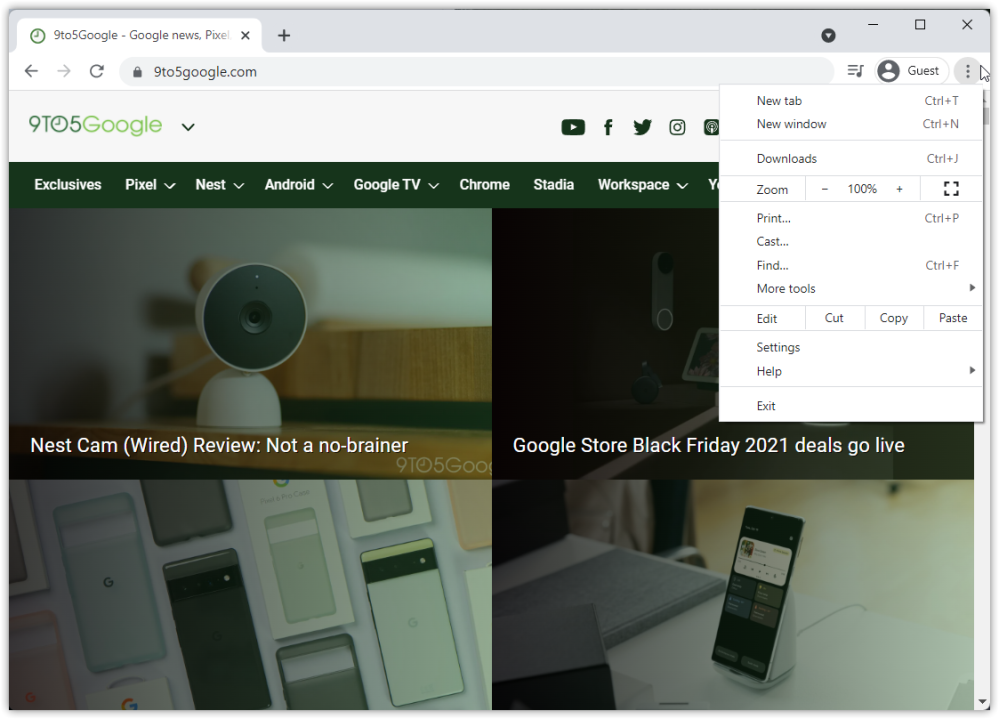Open the Instagram icon in header
The image size is (999, 719).
coord(677,127)
